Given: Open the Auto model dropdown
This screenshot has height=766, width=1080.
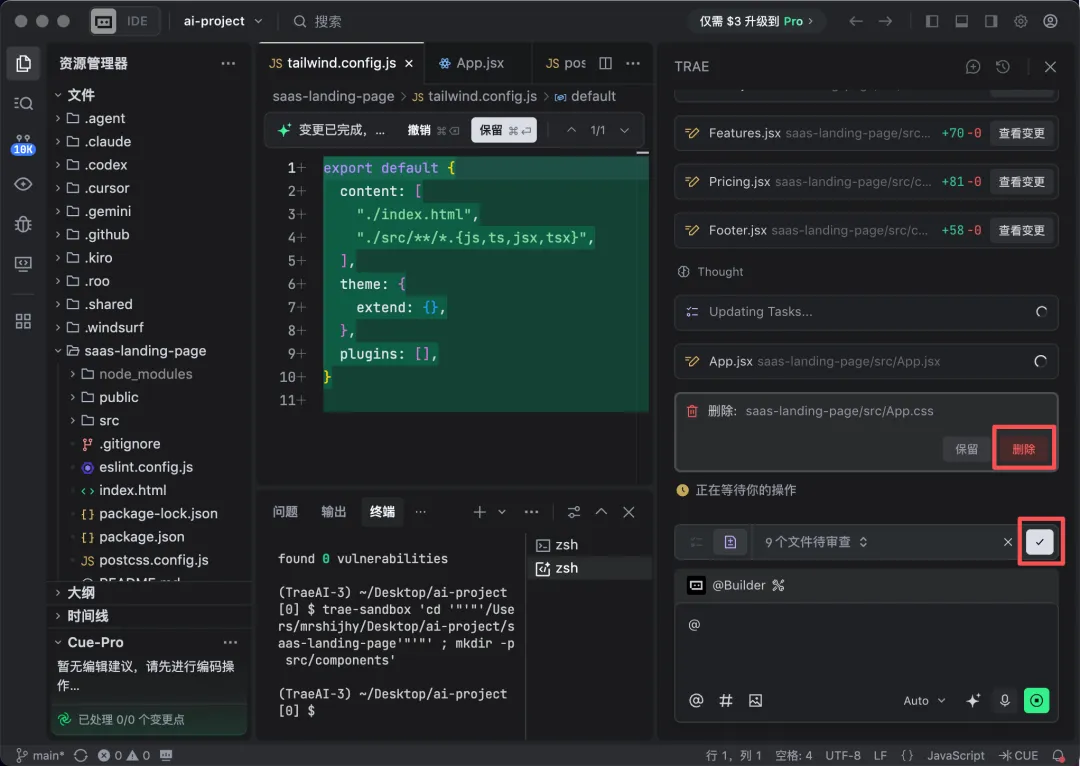Looking at the screenshot, I should 924,701.
